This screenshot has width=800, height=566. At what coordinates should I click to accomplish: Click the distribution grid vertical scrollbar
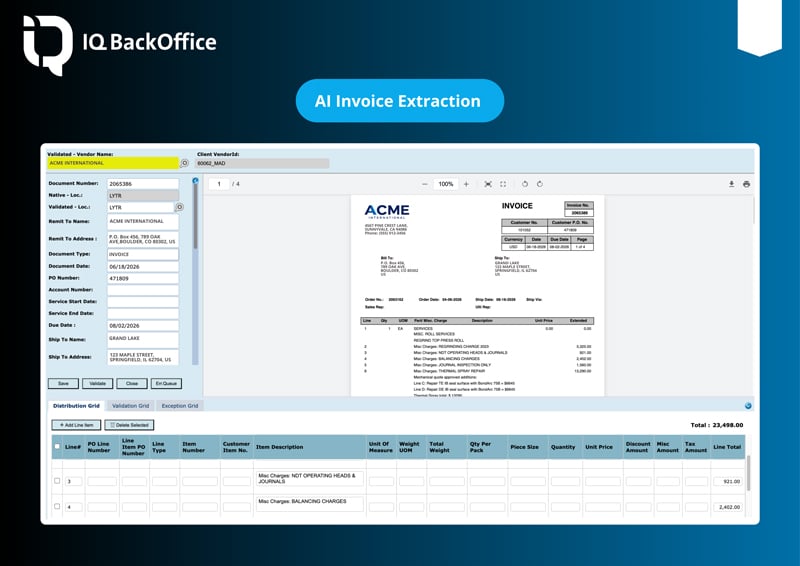coord(748,473)
